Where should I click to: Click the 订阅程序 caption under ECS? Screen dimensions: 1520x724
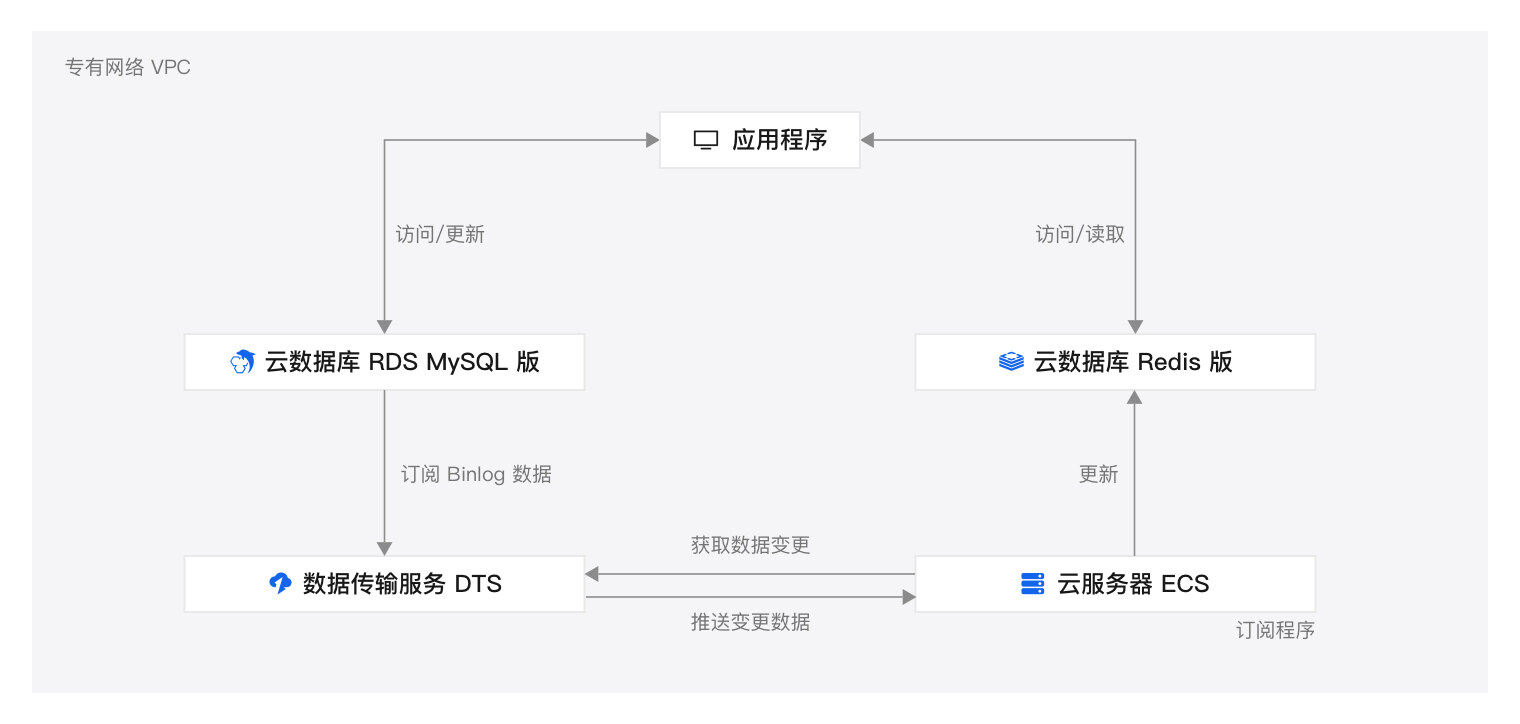(x=1275, y=631)
